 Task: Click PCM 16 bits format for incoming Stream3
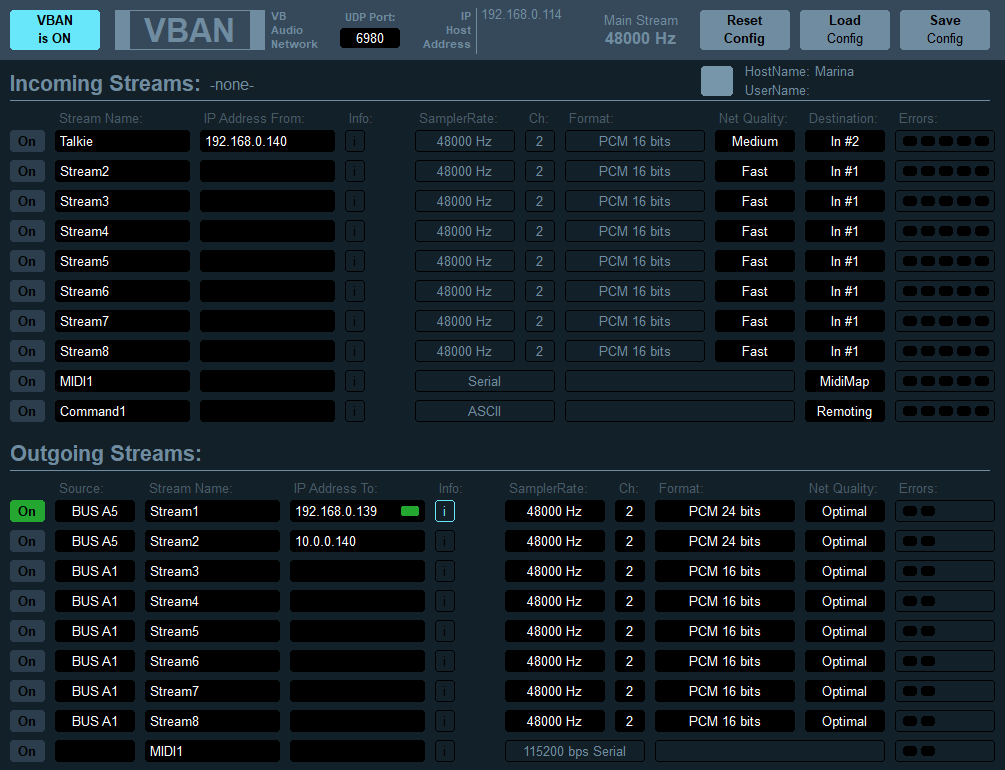coord(635,201)
